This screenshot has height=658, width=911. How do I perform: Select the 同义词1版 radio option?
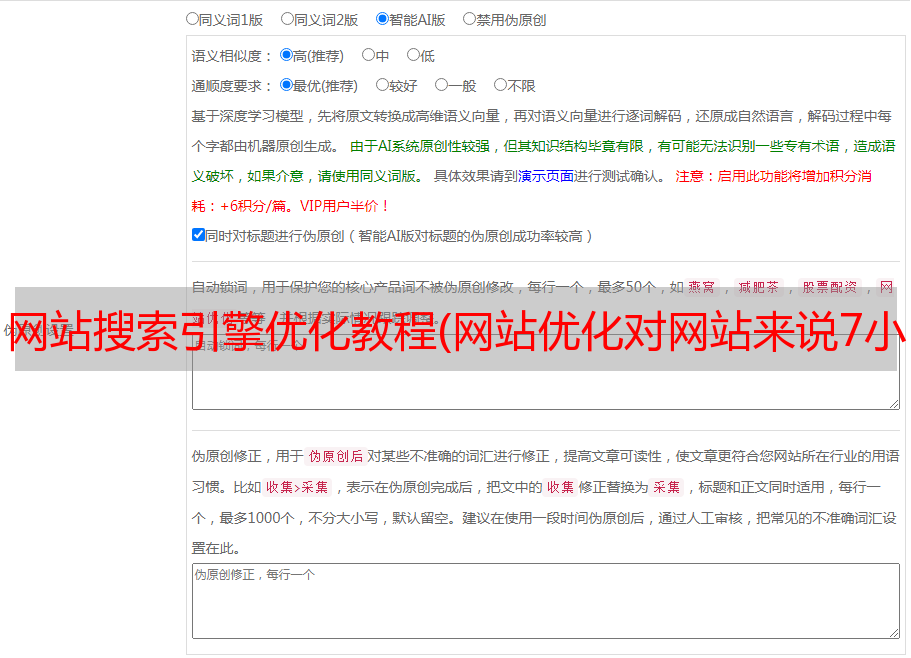(192, 19)
